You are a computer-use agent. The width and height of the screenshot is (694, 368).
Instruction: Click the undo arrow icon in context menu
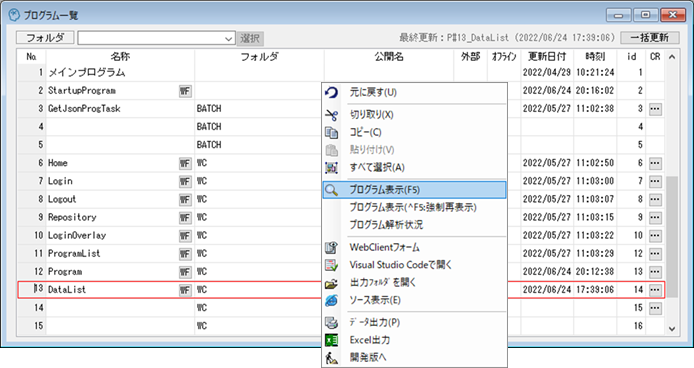point(332,93)
